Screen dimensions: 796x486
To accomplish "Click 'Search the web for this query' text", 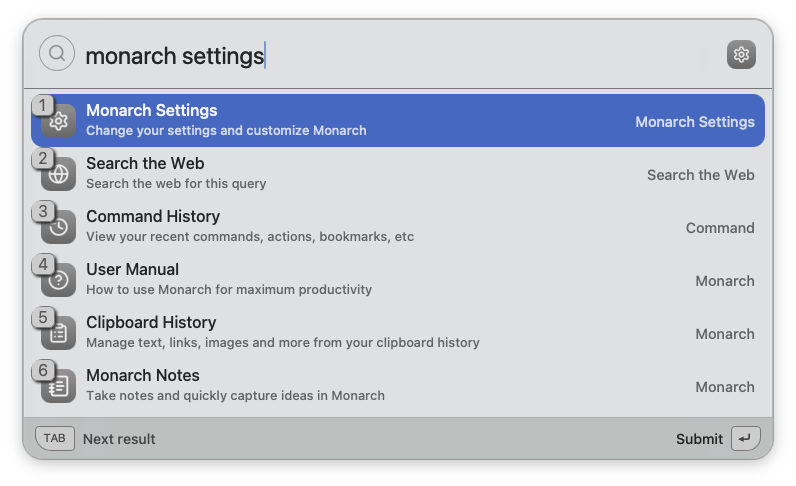I will click(176, 183).
